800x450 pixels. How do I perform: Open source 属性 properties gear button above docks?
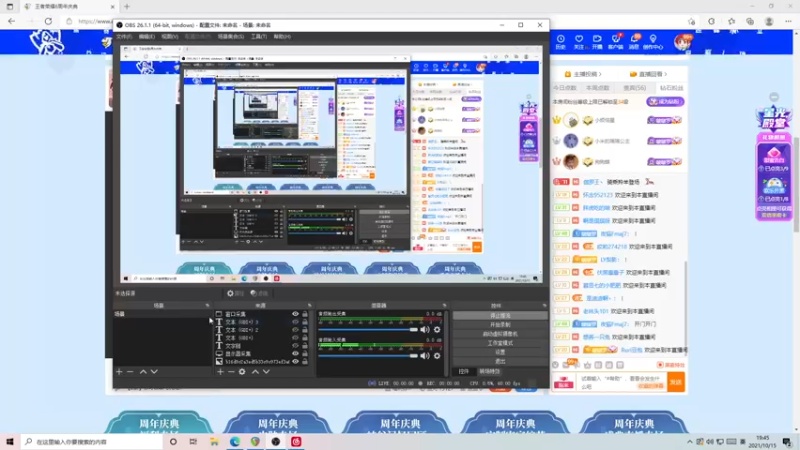pos(235,293)
